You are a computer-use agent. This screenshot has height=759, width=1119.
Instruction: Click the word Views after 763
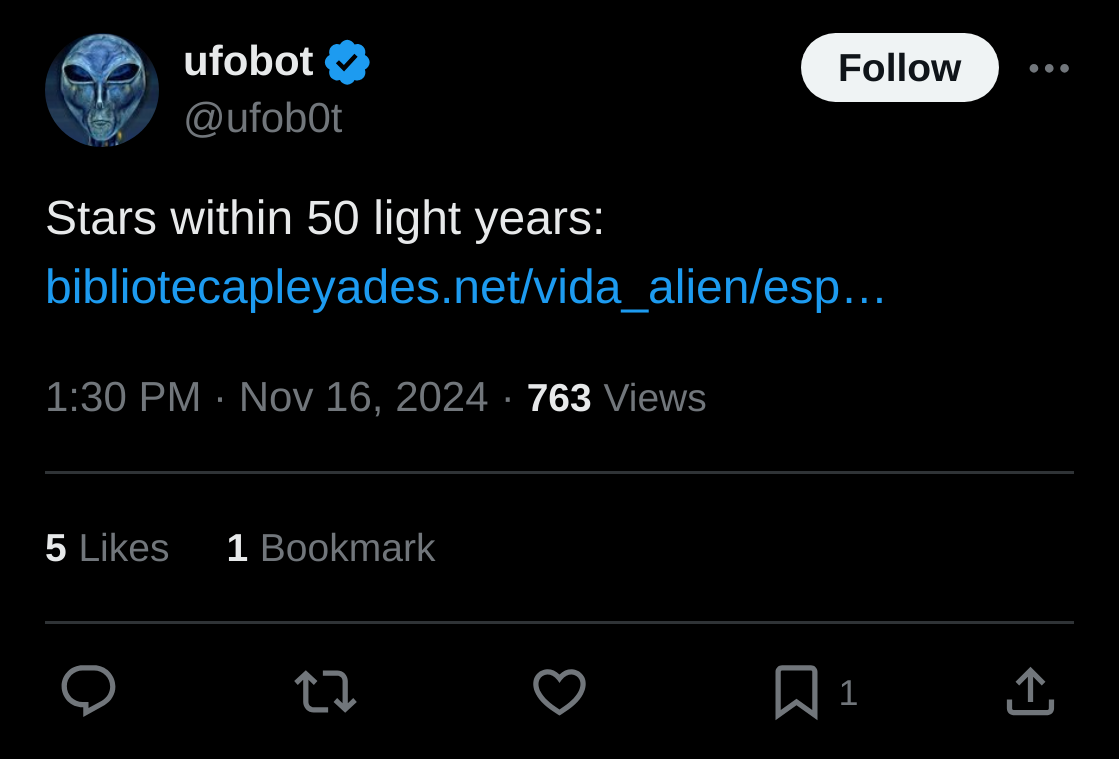pyautogui.click(x=654, y=398)
